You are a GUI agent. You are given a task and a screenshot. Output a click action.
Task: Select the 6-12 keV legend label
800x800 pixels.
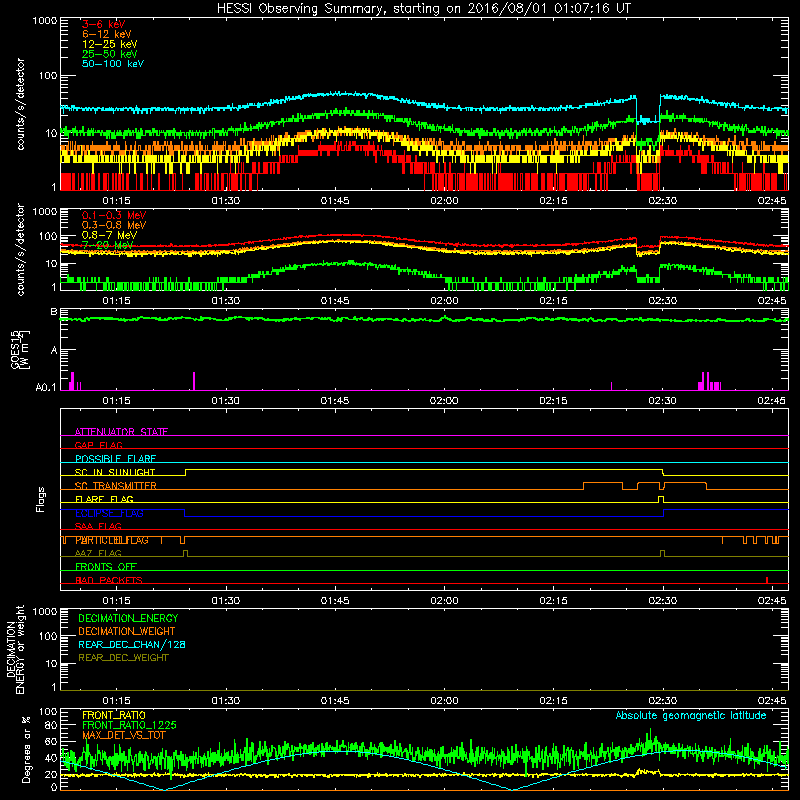pyautogui.click(x=106, y=34)
